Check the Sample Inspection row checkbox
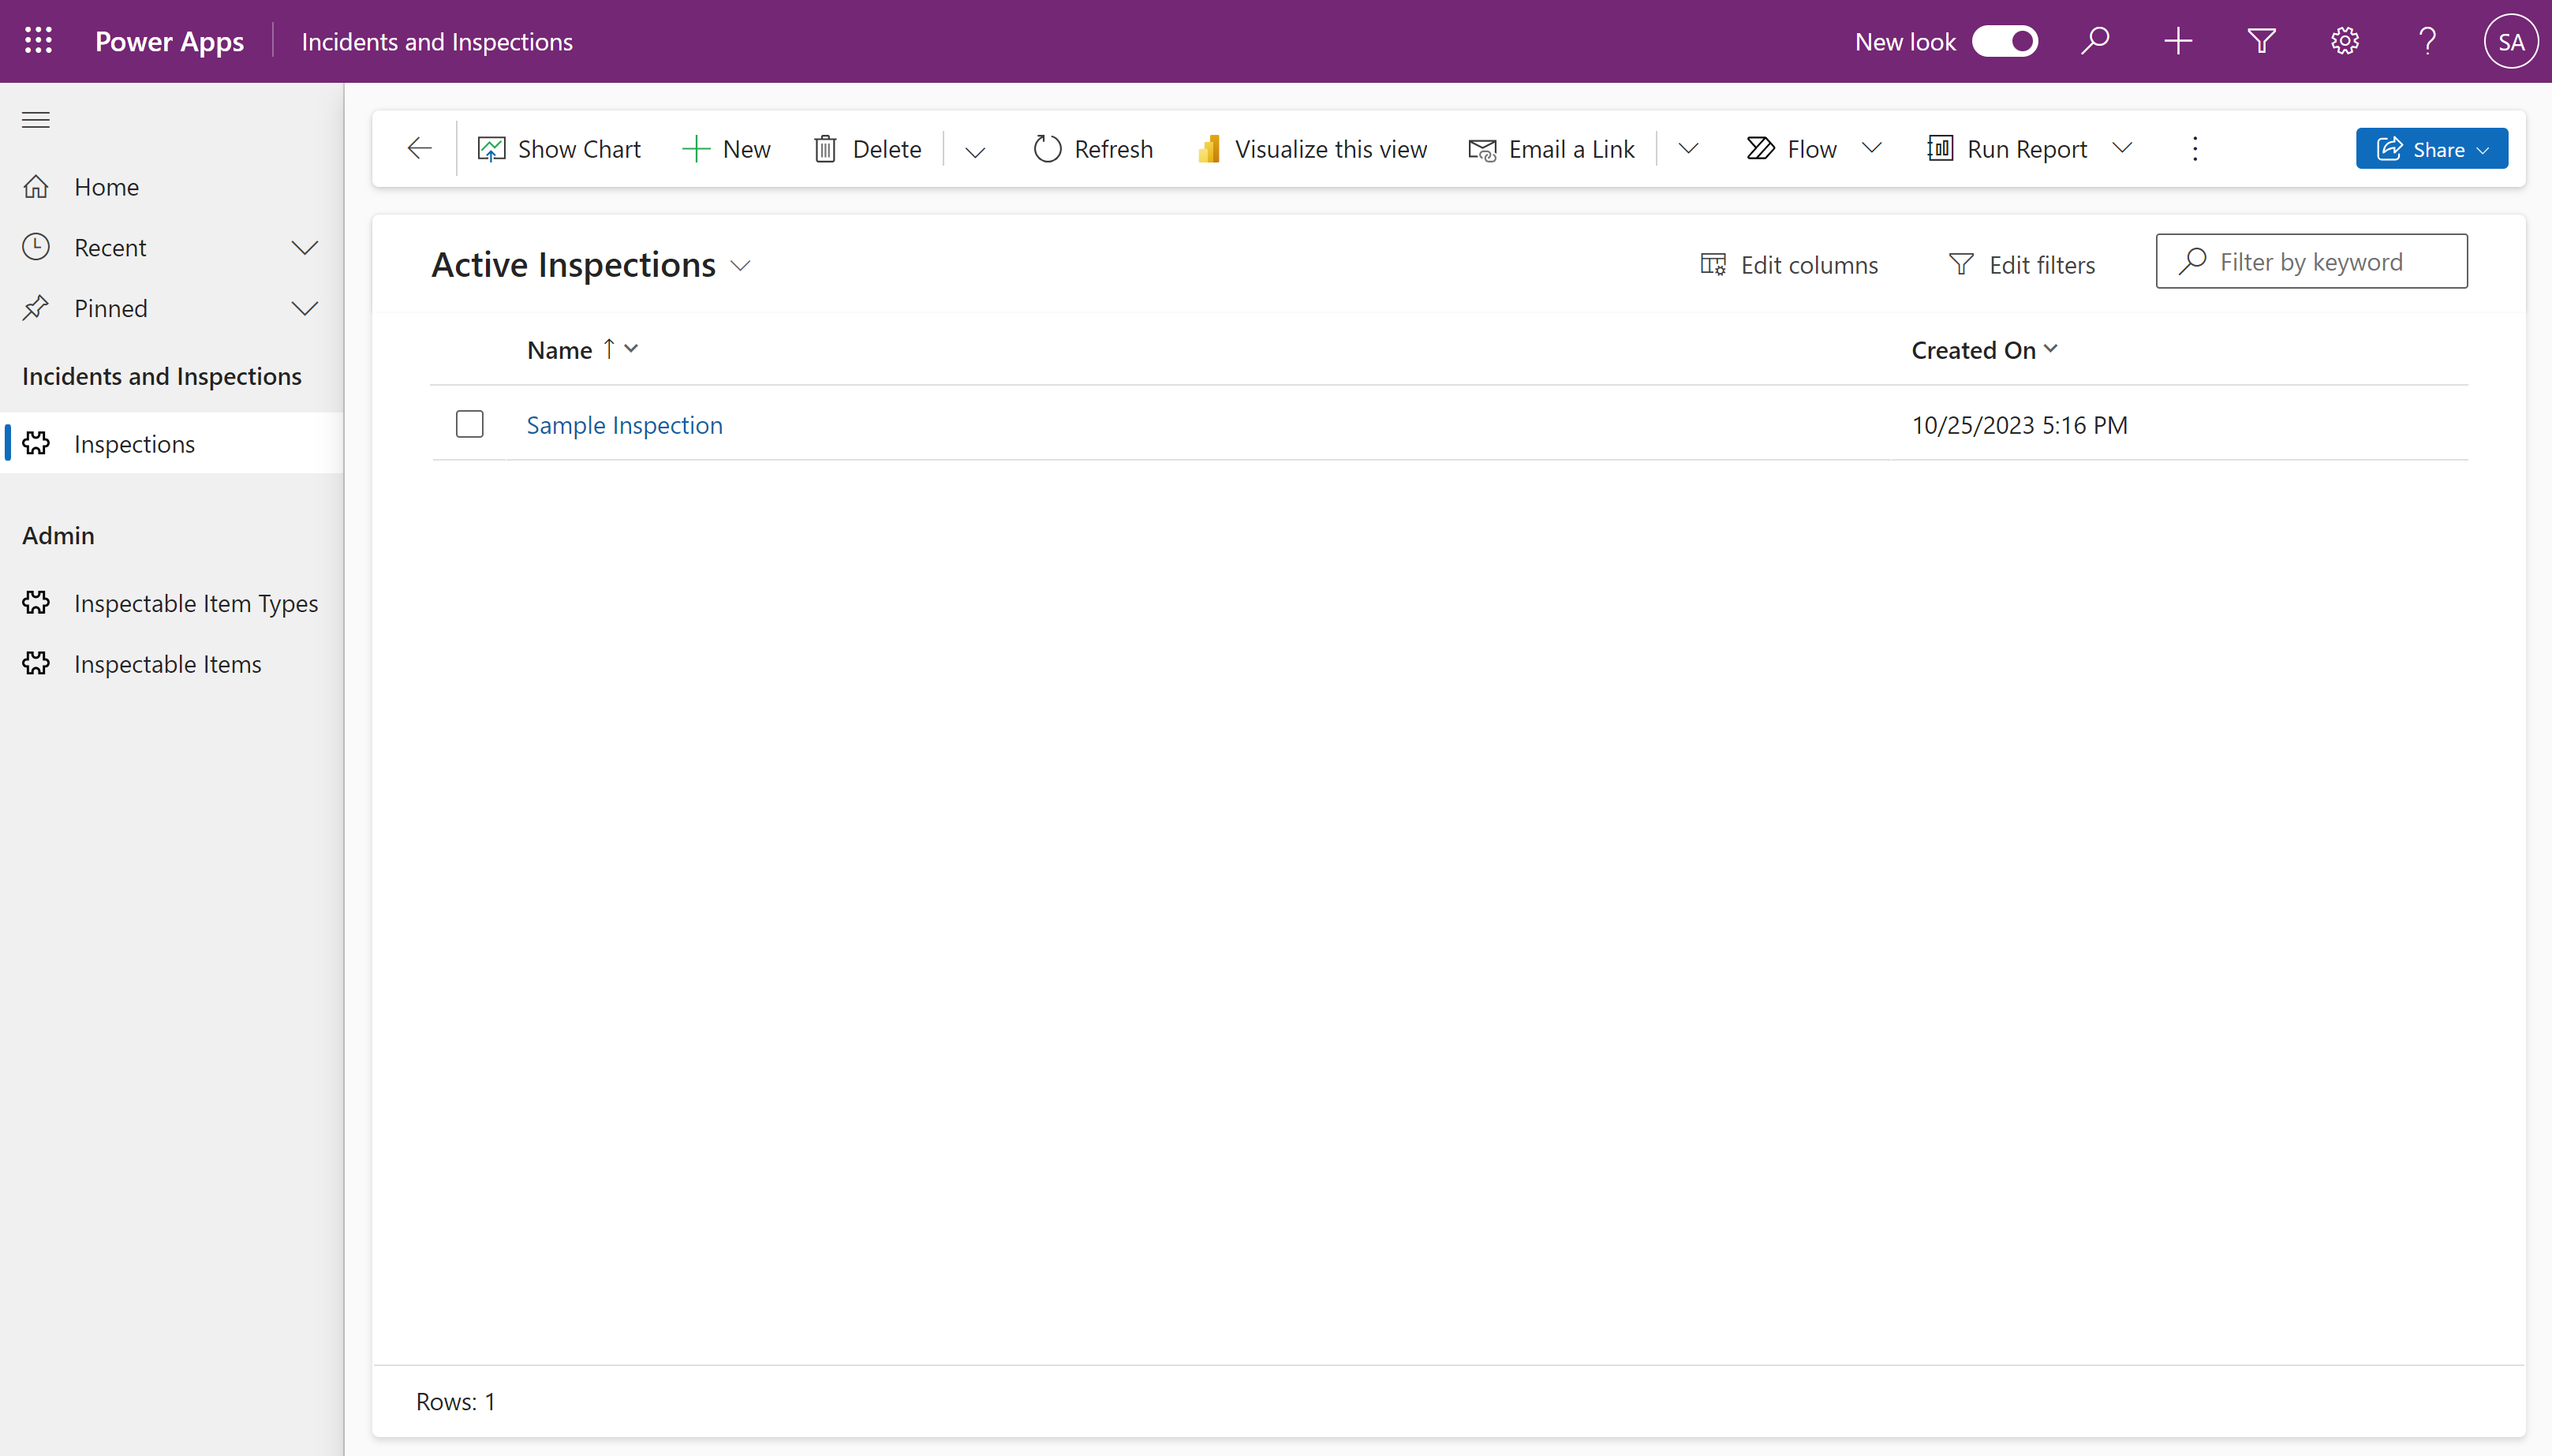Image resolution: width=2552 pixels, height=1456 pixels. [x=469, y=424]
